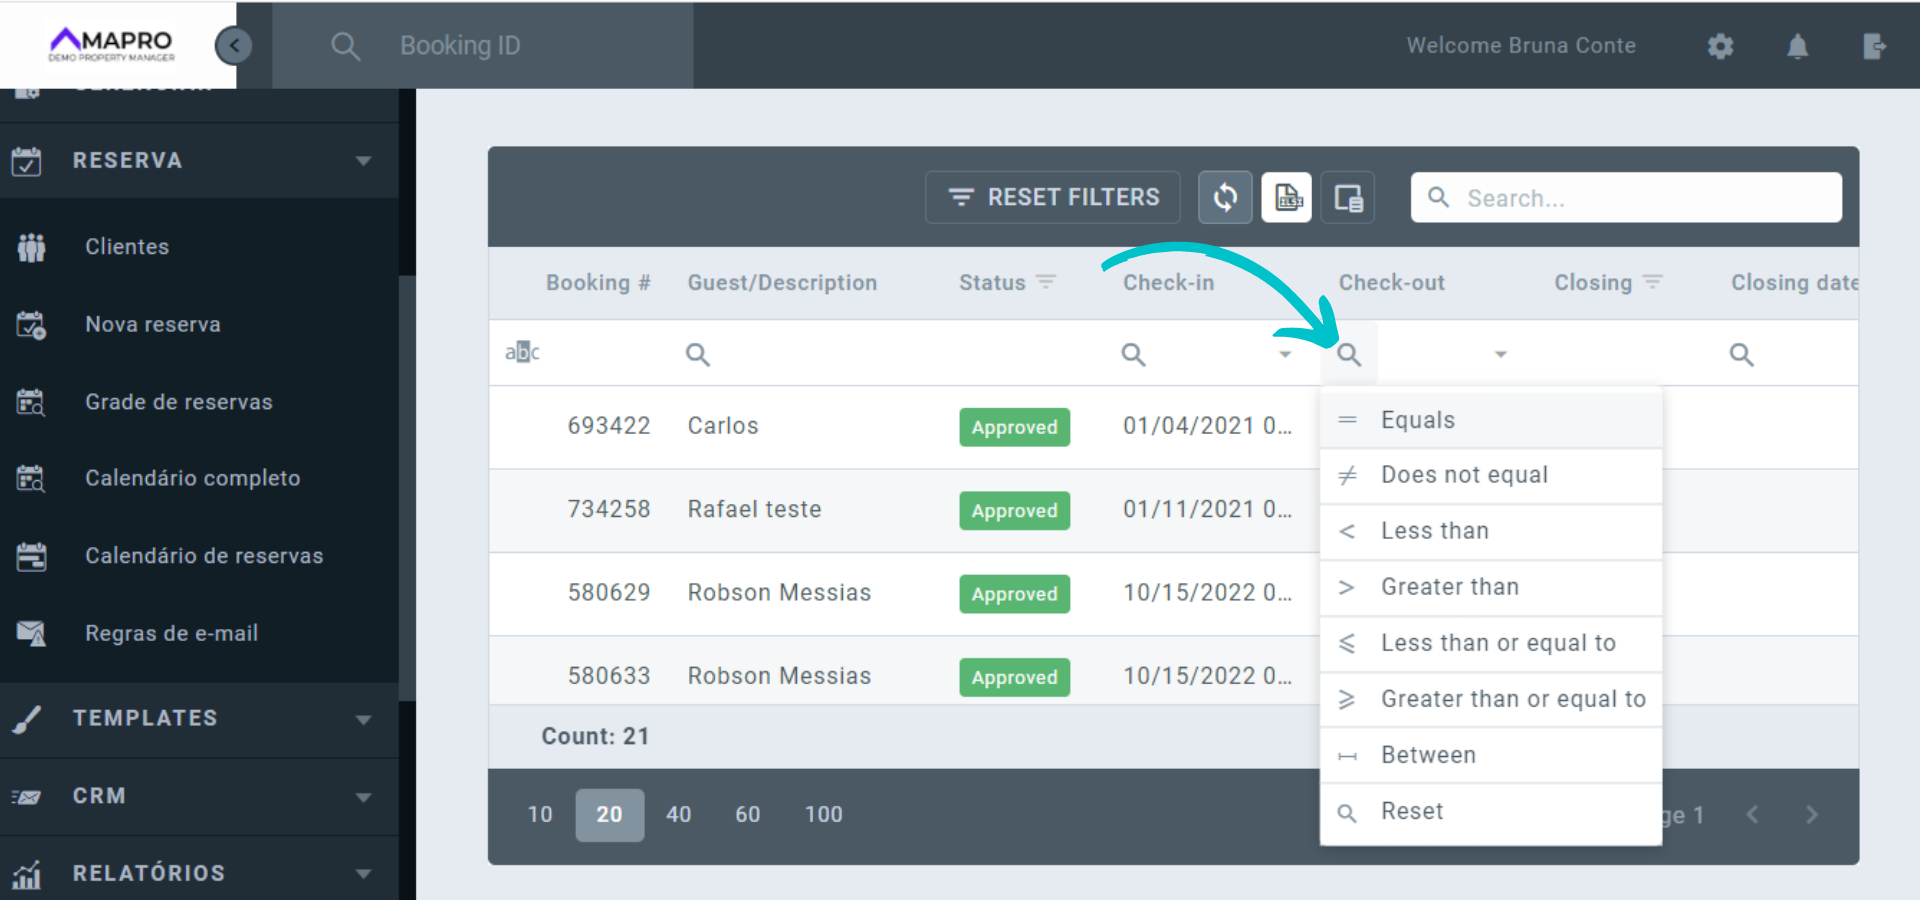Open Status column filter icon

coord(1046,282)
